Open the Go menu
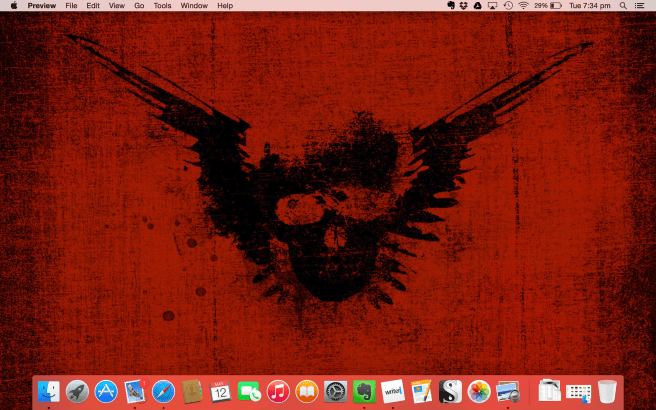 139,5
